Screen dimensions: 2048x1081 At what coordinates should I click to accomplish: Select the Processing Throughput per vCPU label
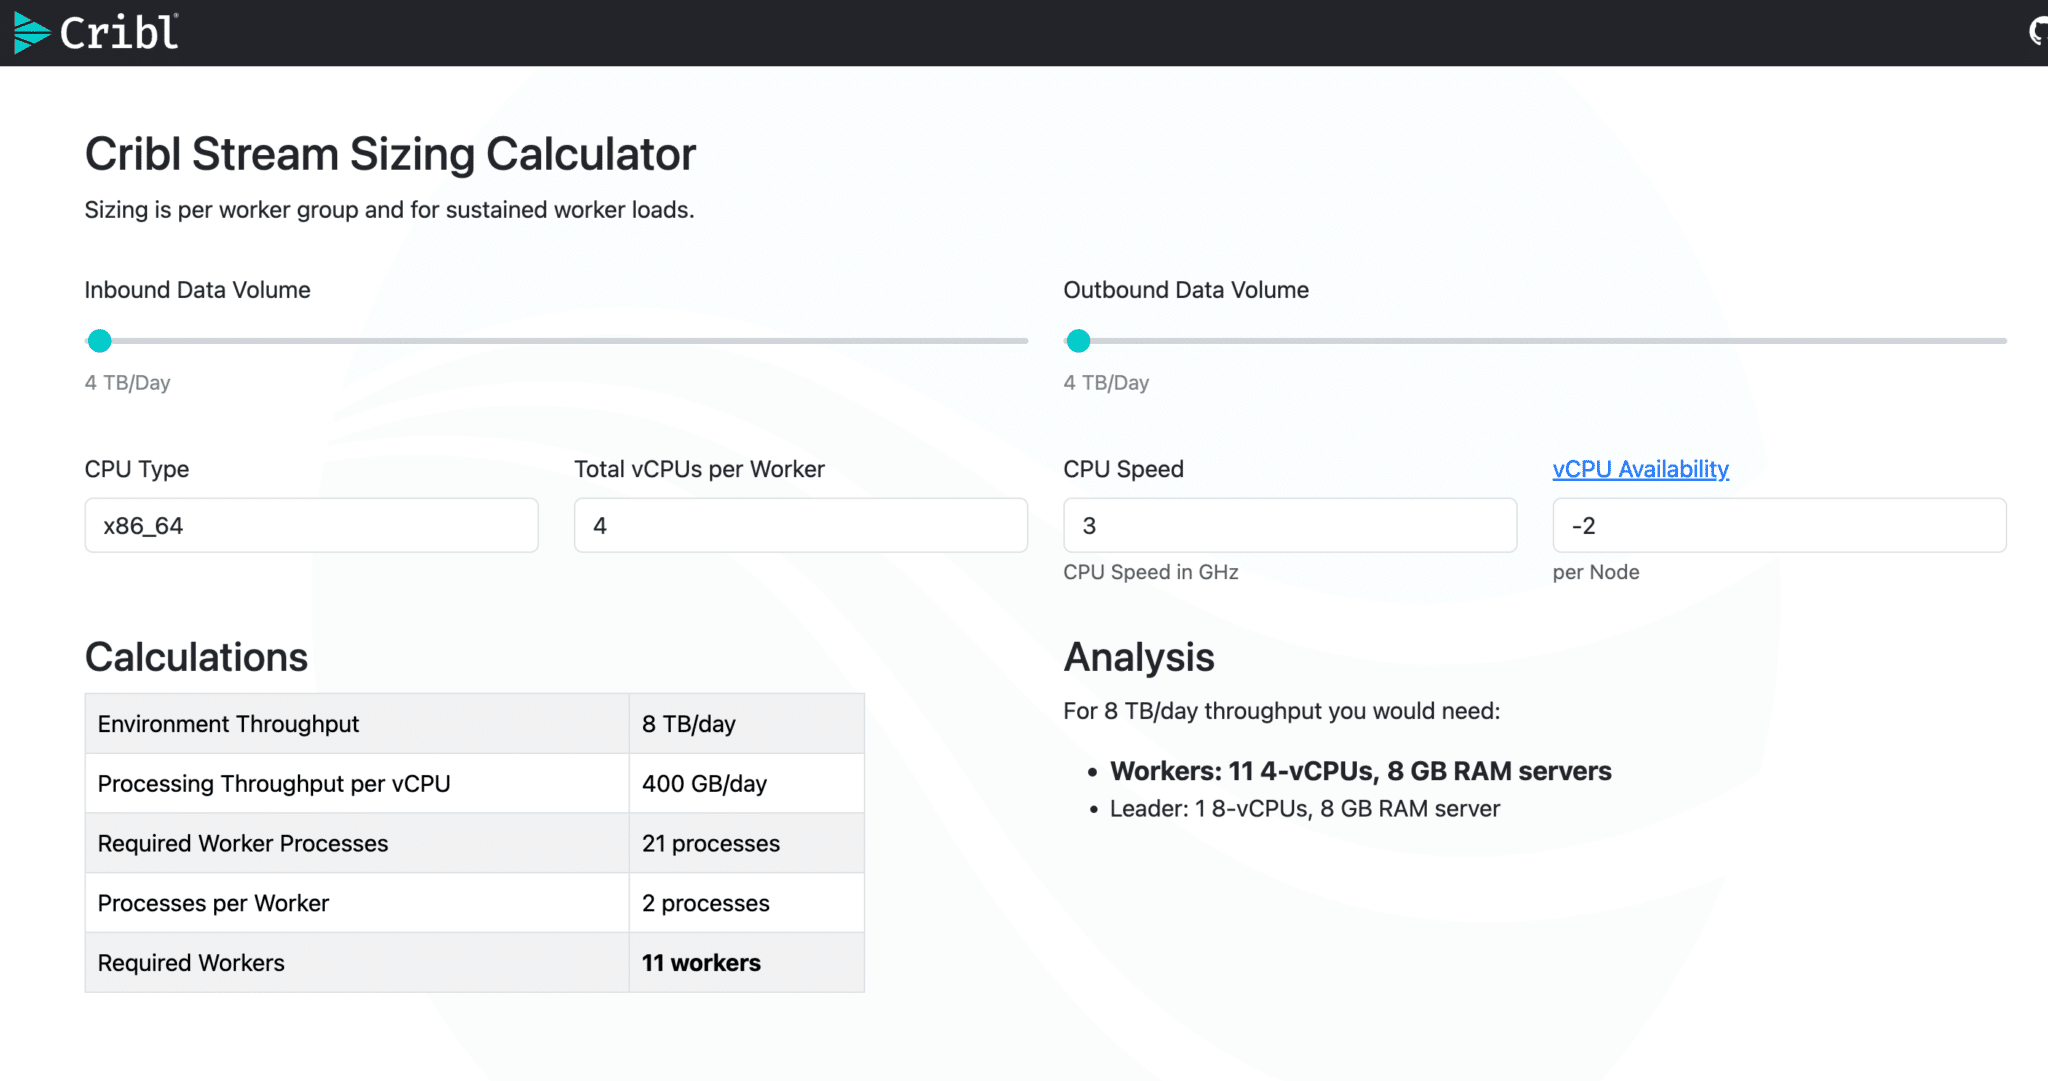[274, 784]
